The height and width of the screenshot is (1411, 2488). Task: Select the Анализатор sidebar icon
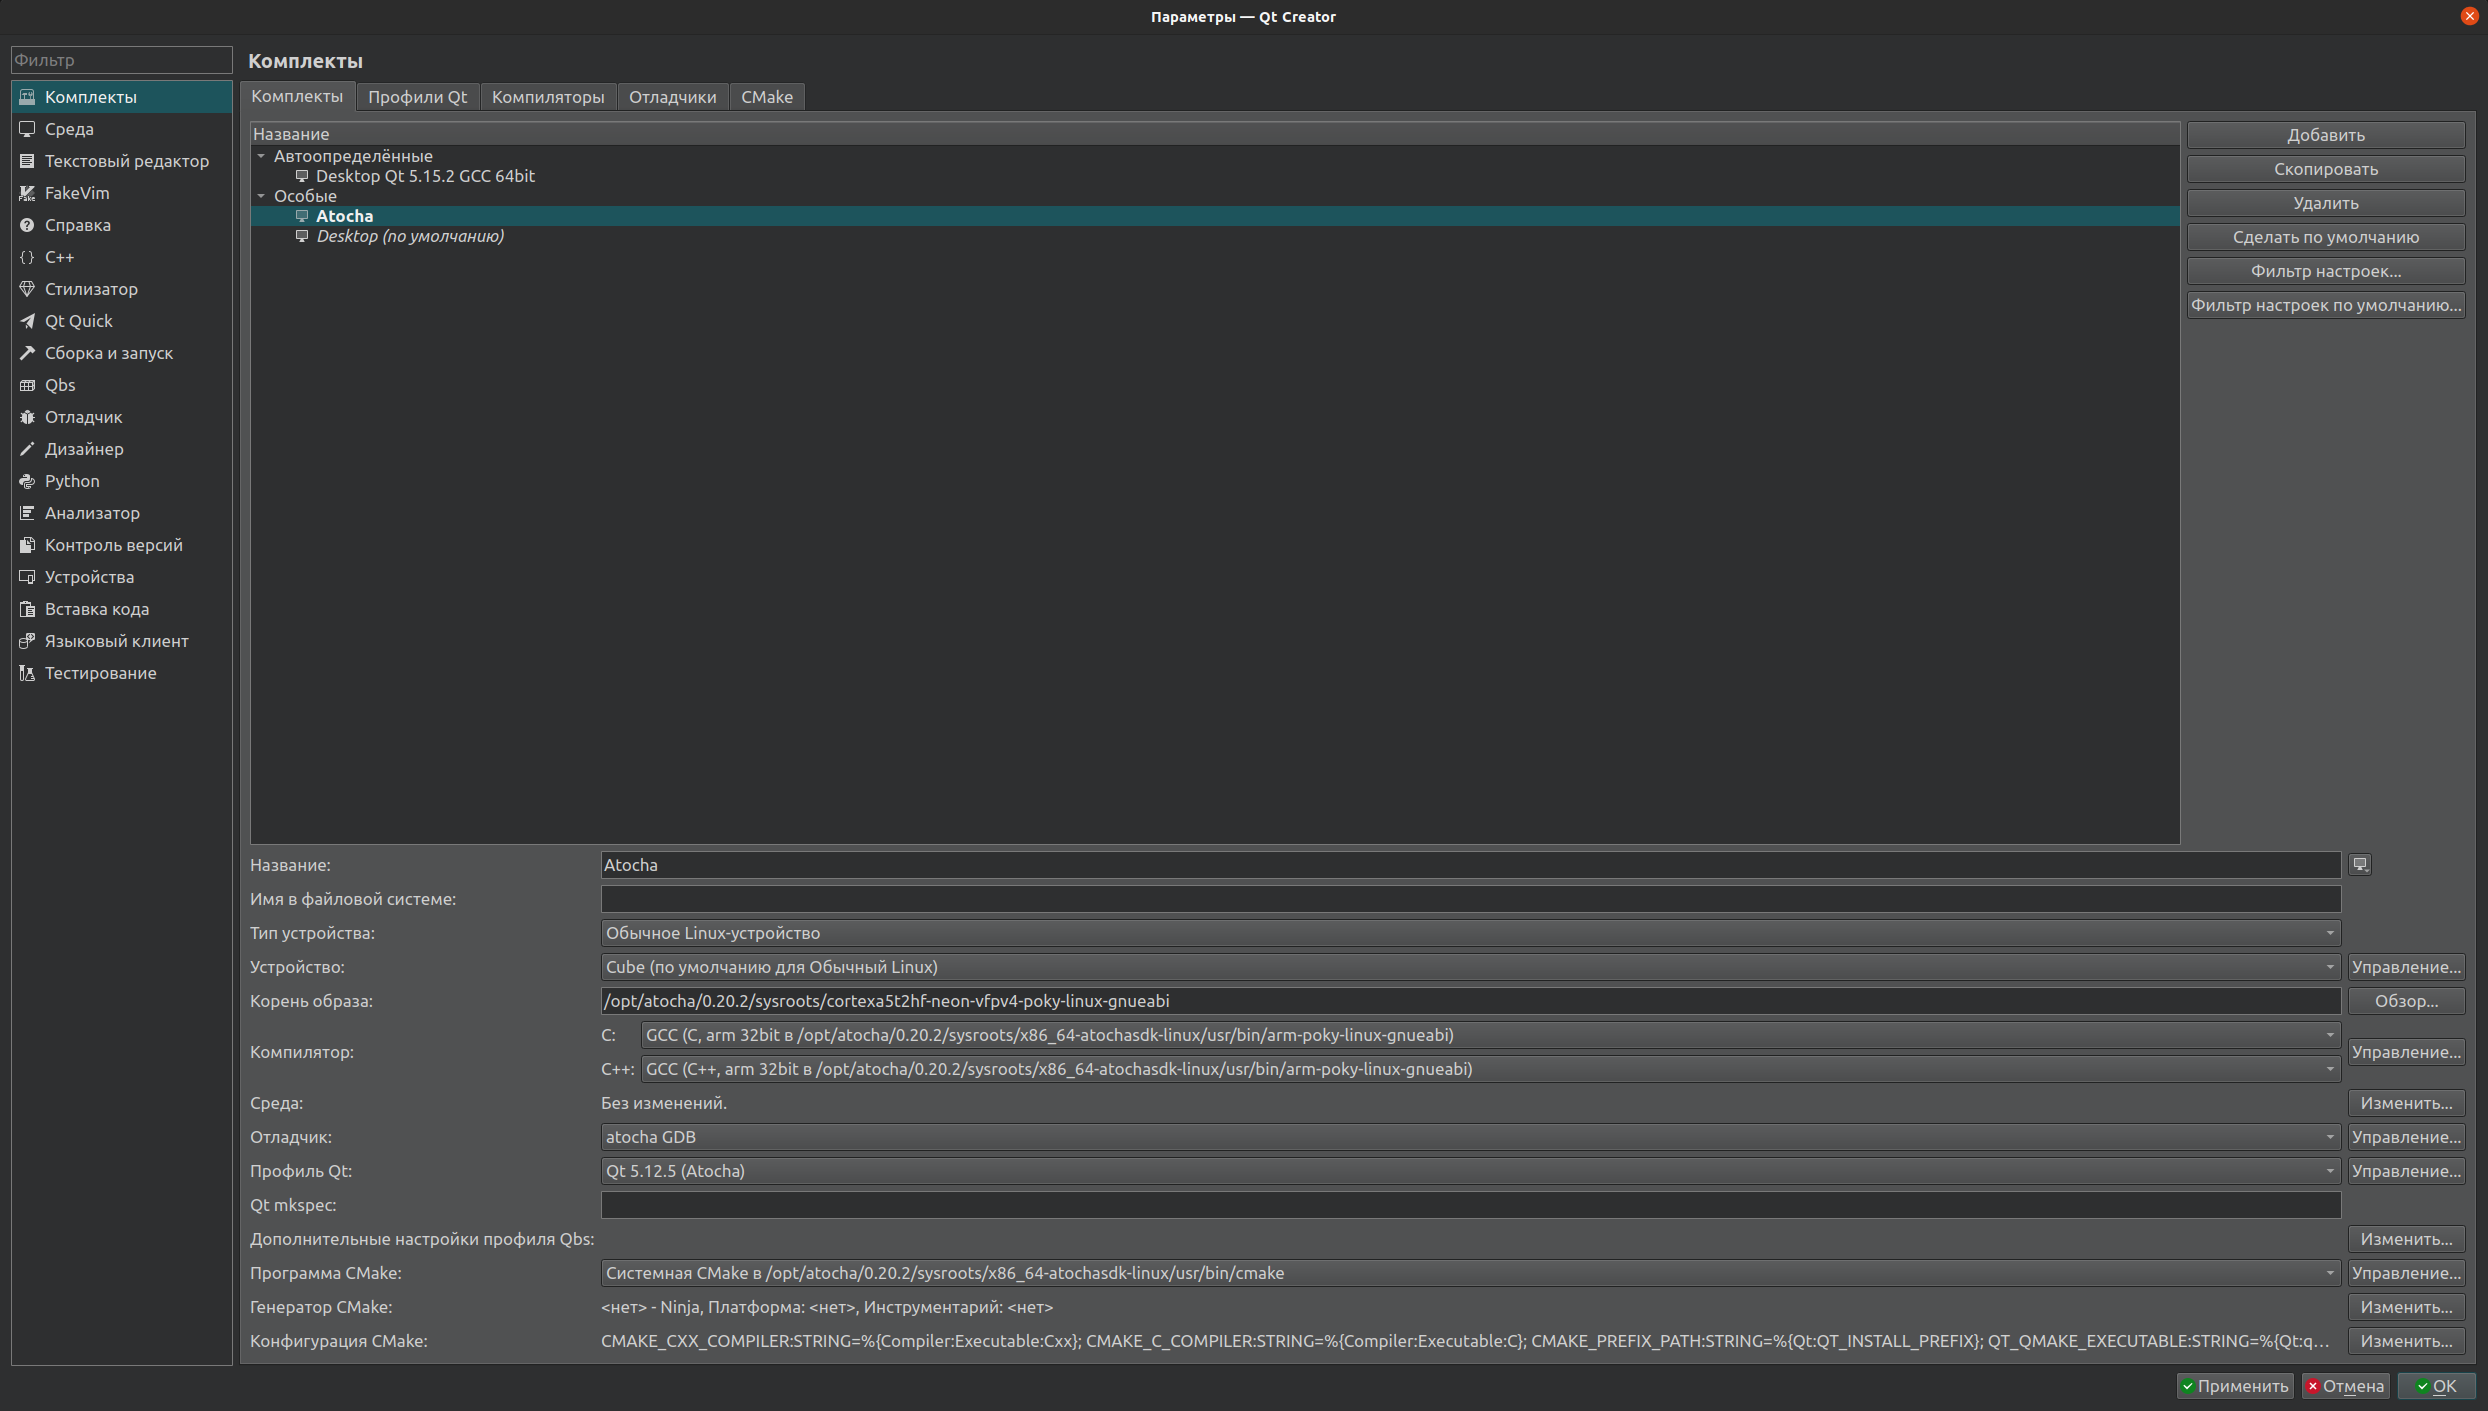27,513
